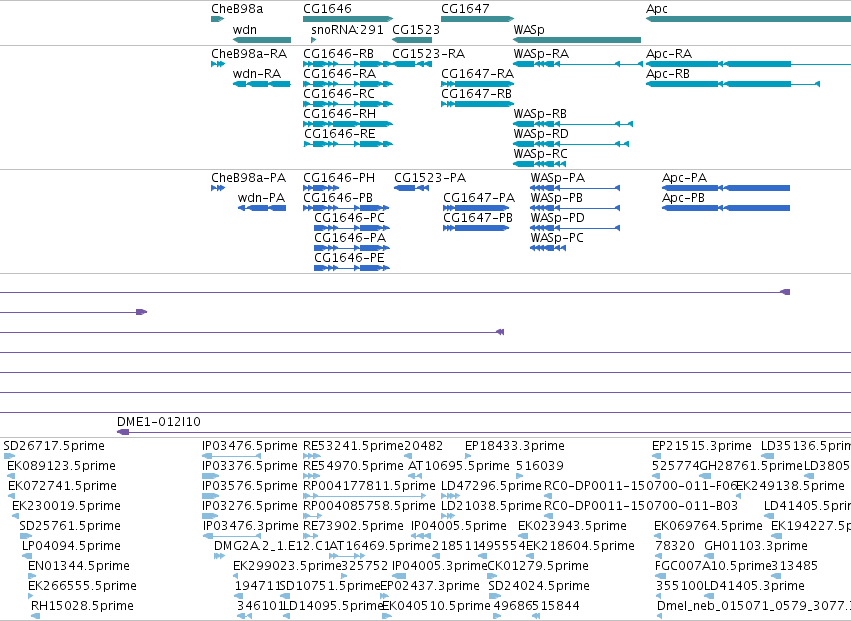
Task: Click the wdn gene glyph
Action: coord(262,40)
